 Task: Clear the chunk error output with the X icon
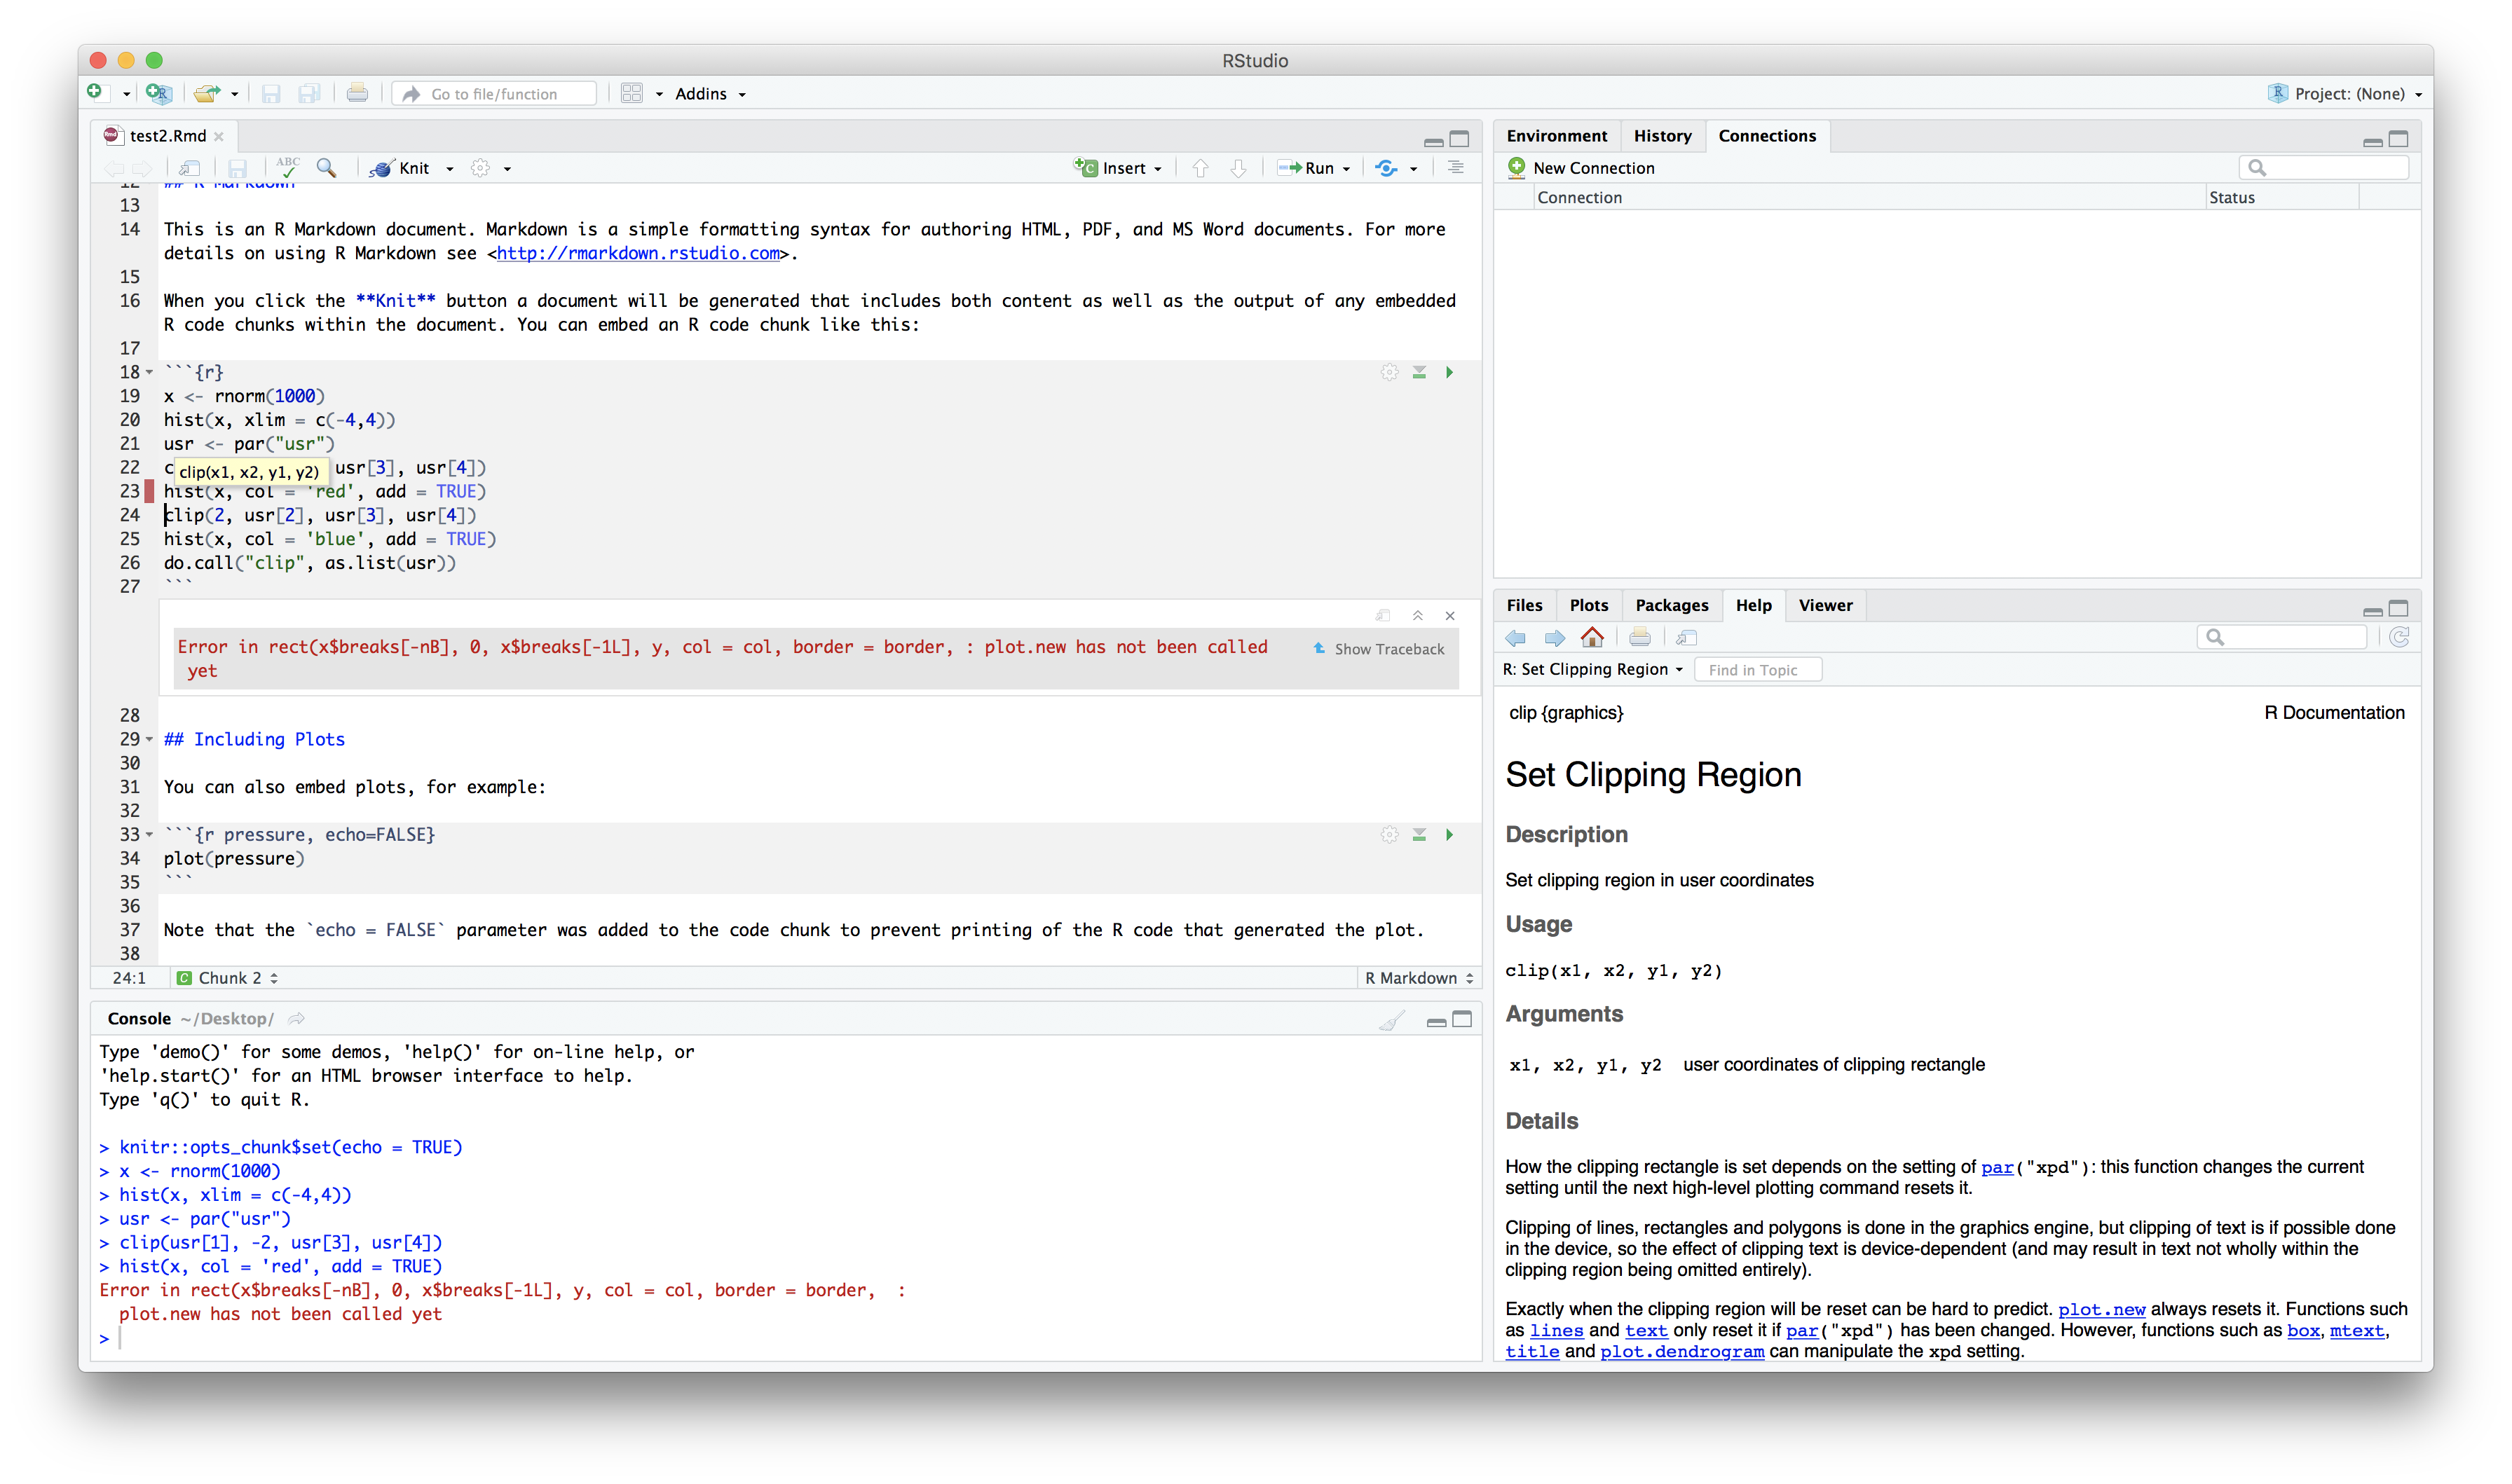click(1450, 616)
